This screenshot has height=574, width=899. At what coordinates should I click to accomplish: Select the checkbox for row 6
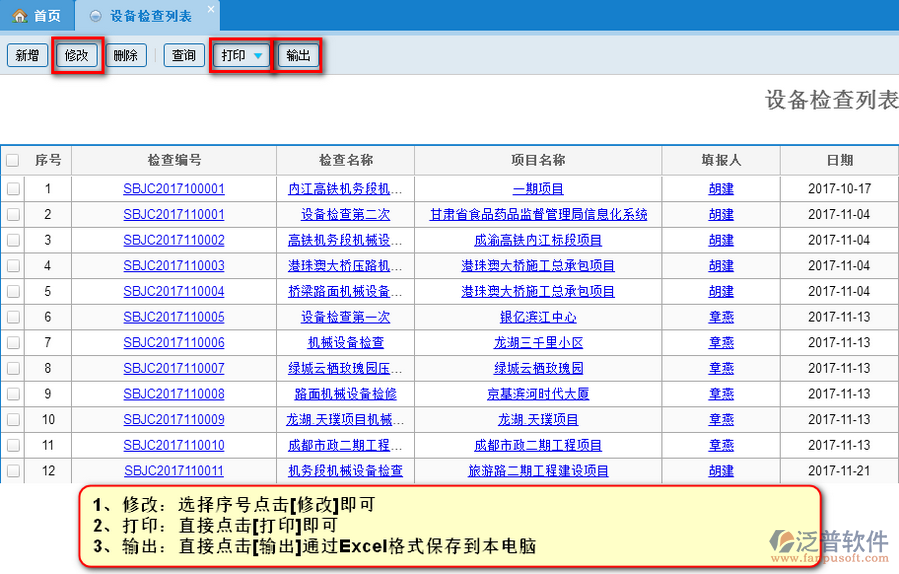[13, 317]
